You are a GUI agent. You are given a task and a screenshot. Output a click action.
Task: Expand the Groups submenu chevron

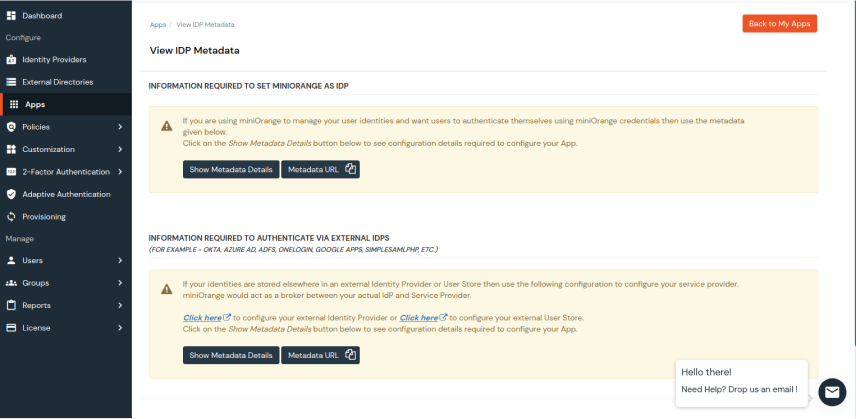tap(120, 283)
